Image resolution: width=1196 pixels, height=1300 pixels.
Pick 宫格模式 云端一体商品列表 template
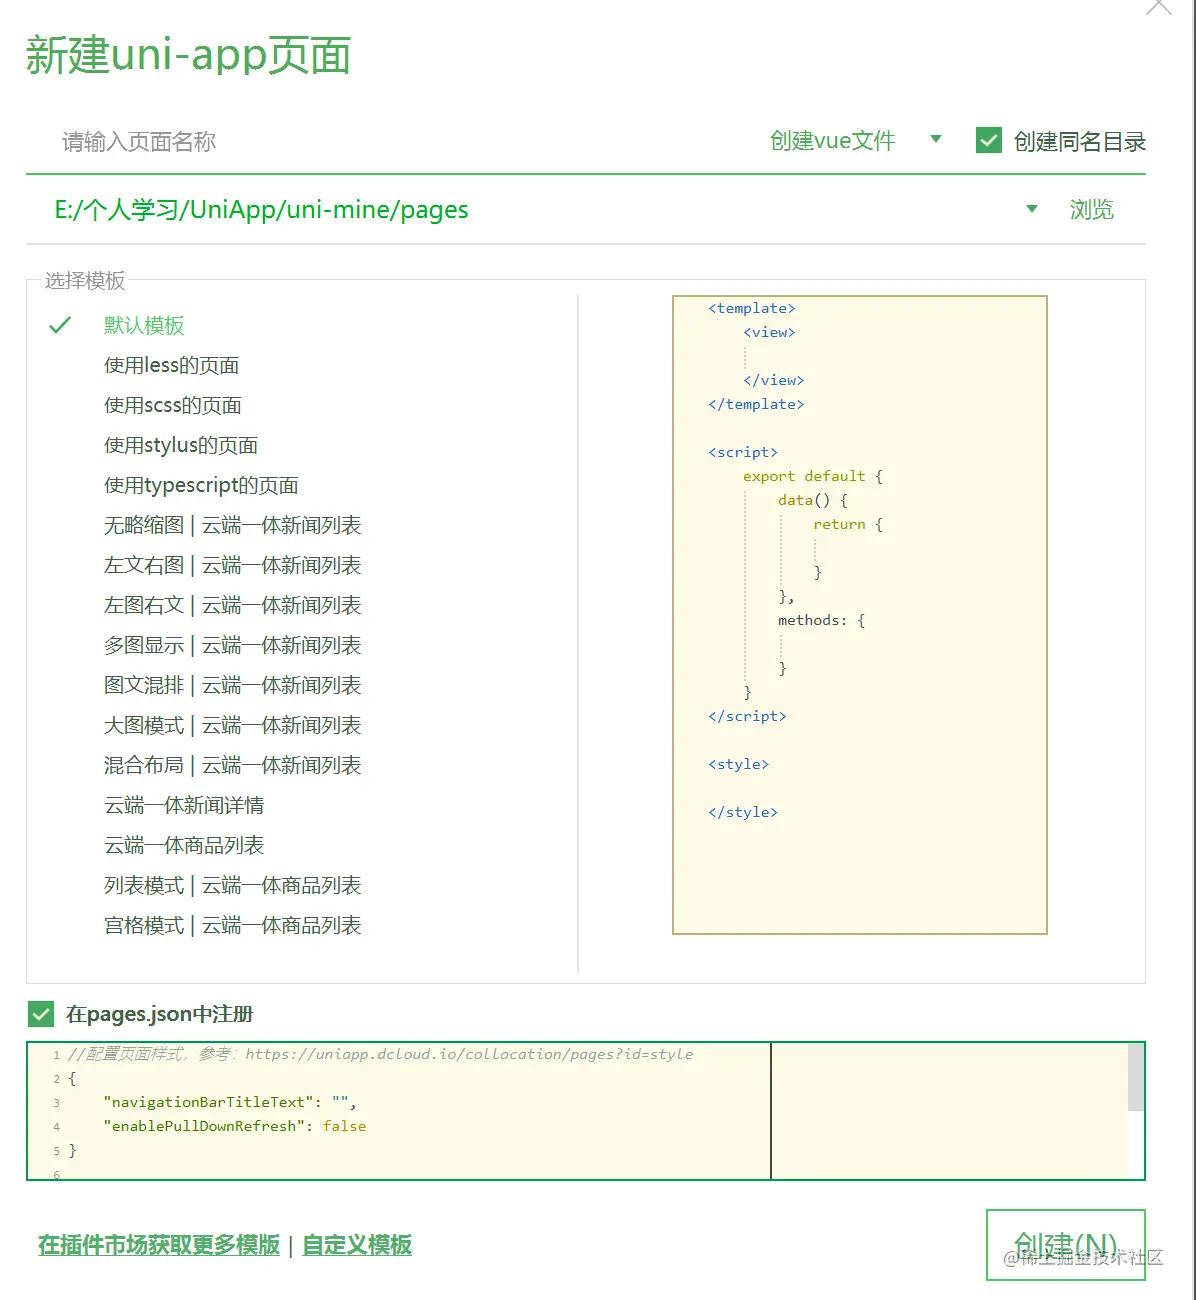[232, 925]
